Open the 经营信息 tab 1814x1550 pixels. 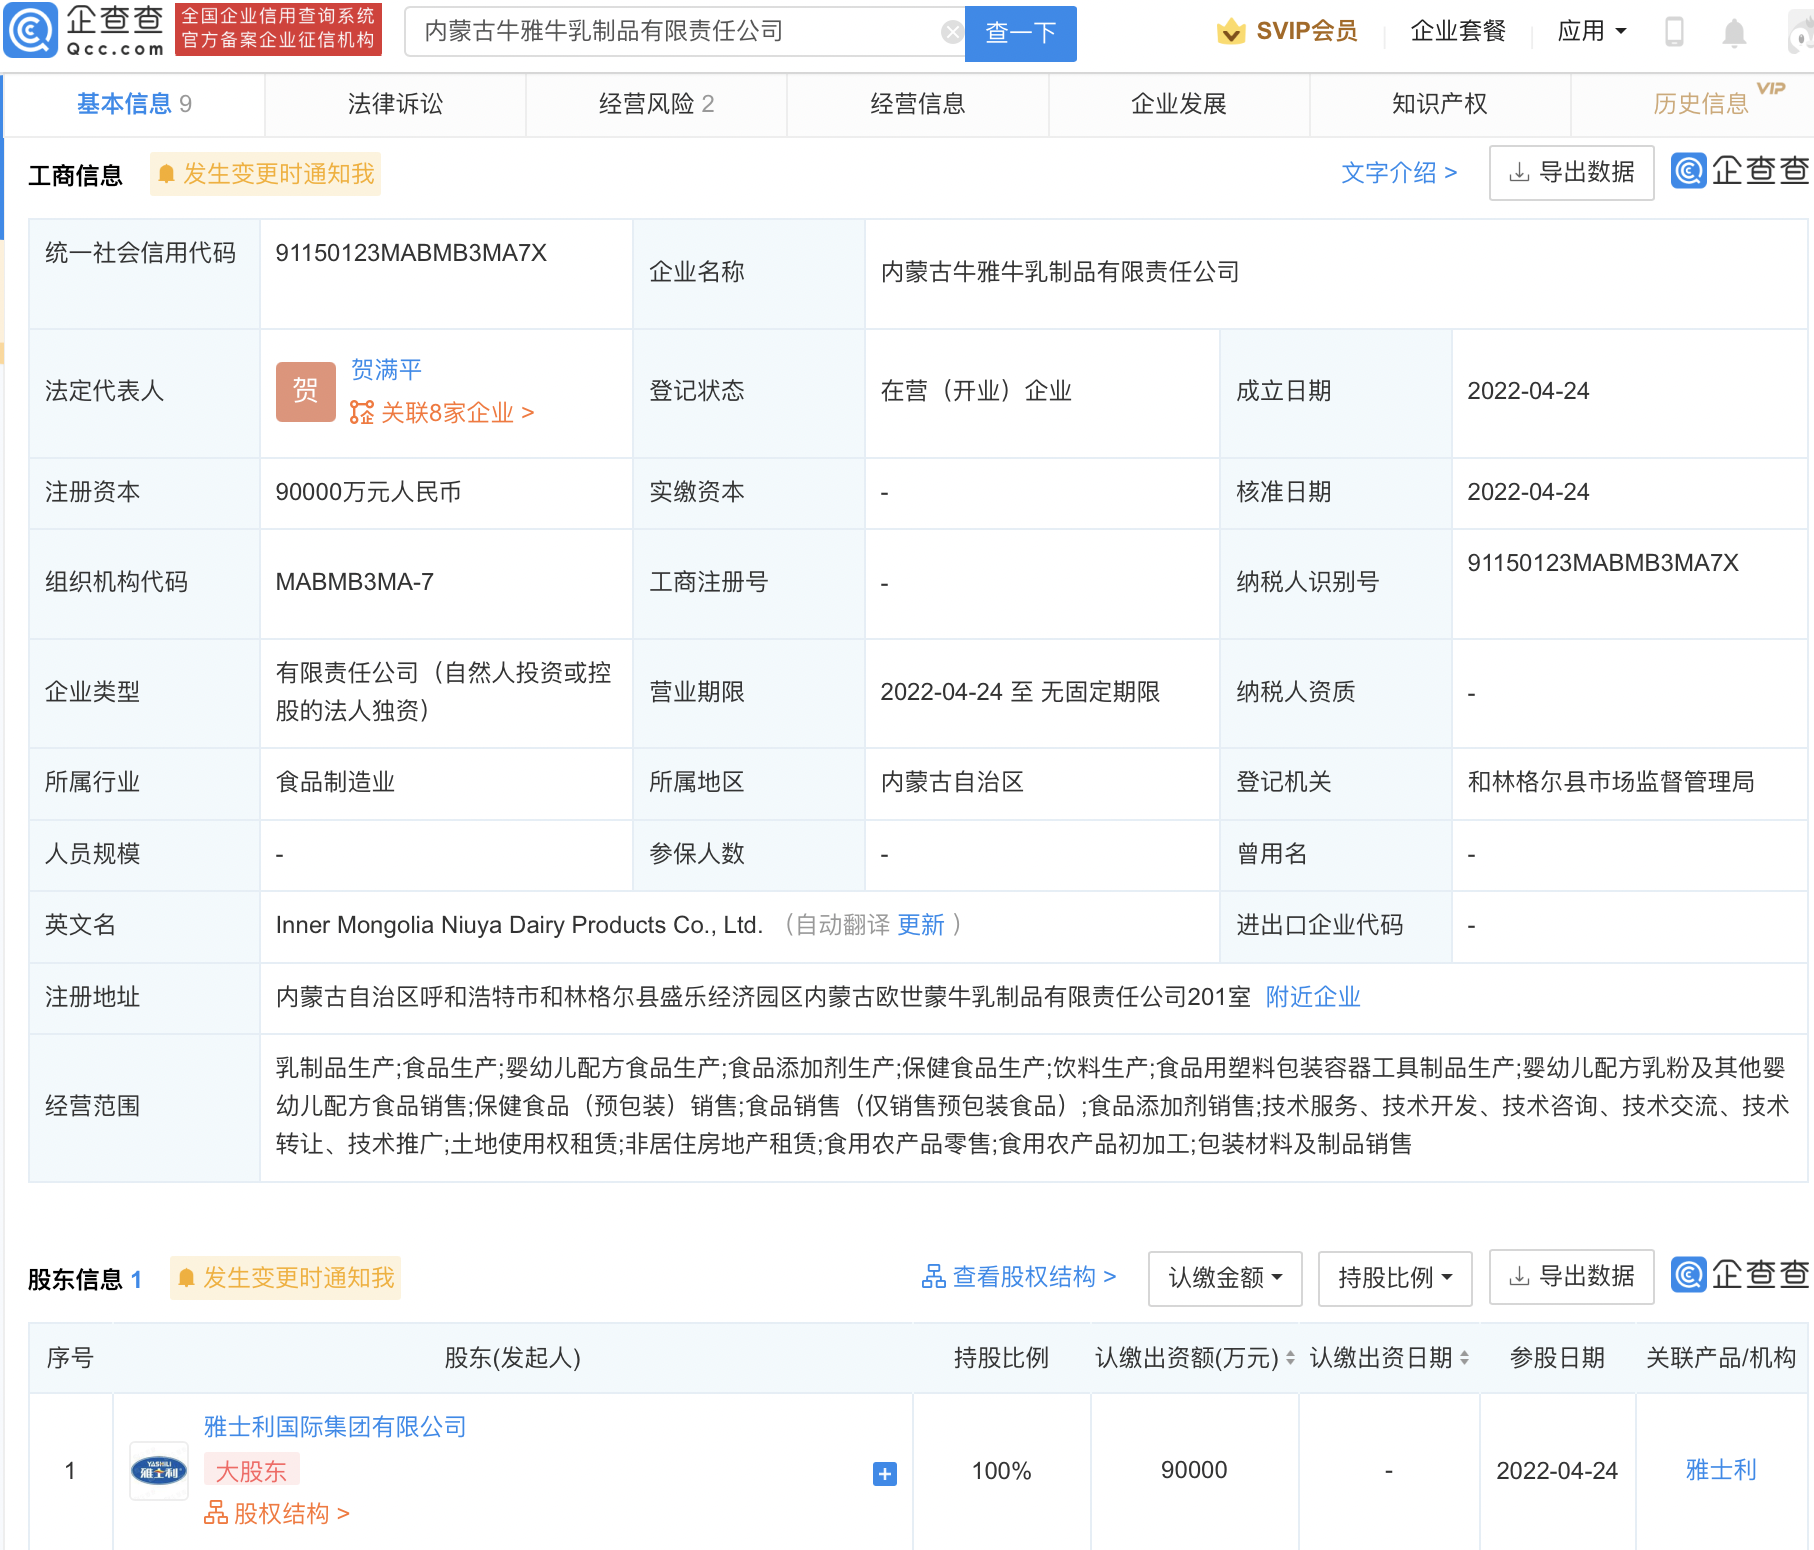click(917, 104)
